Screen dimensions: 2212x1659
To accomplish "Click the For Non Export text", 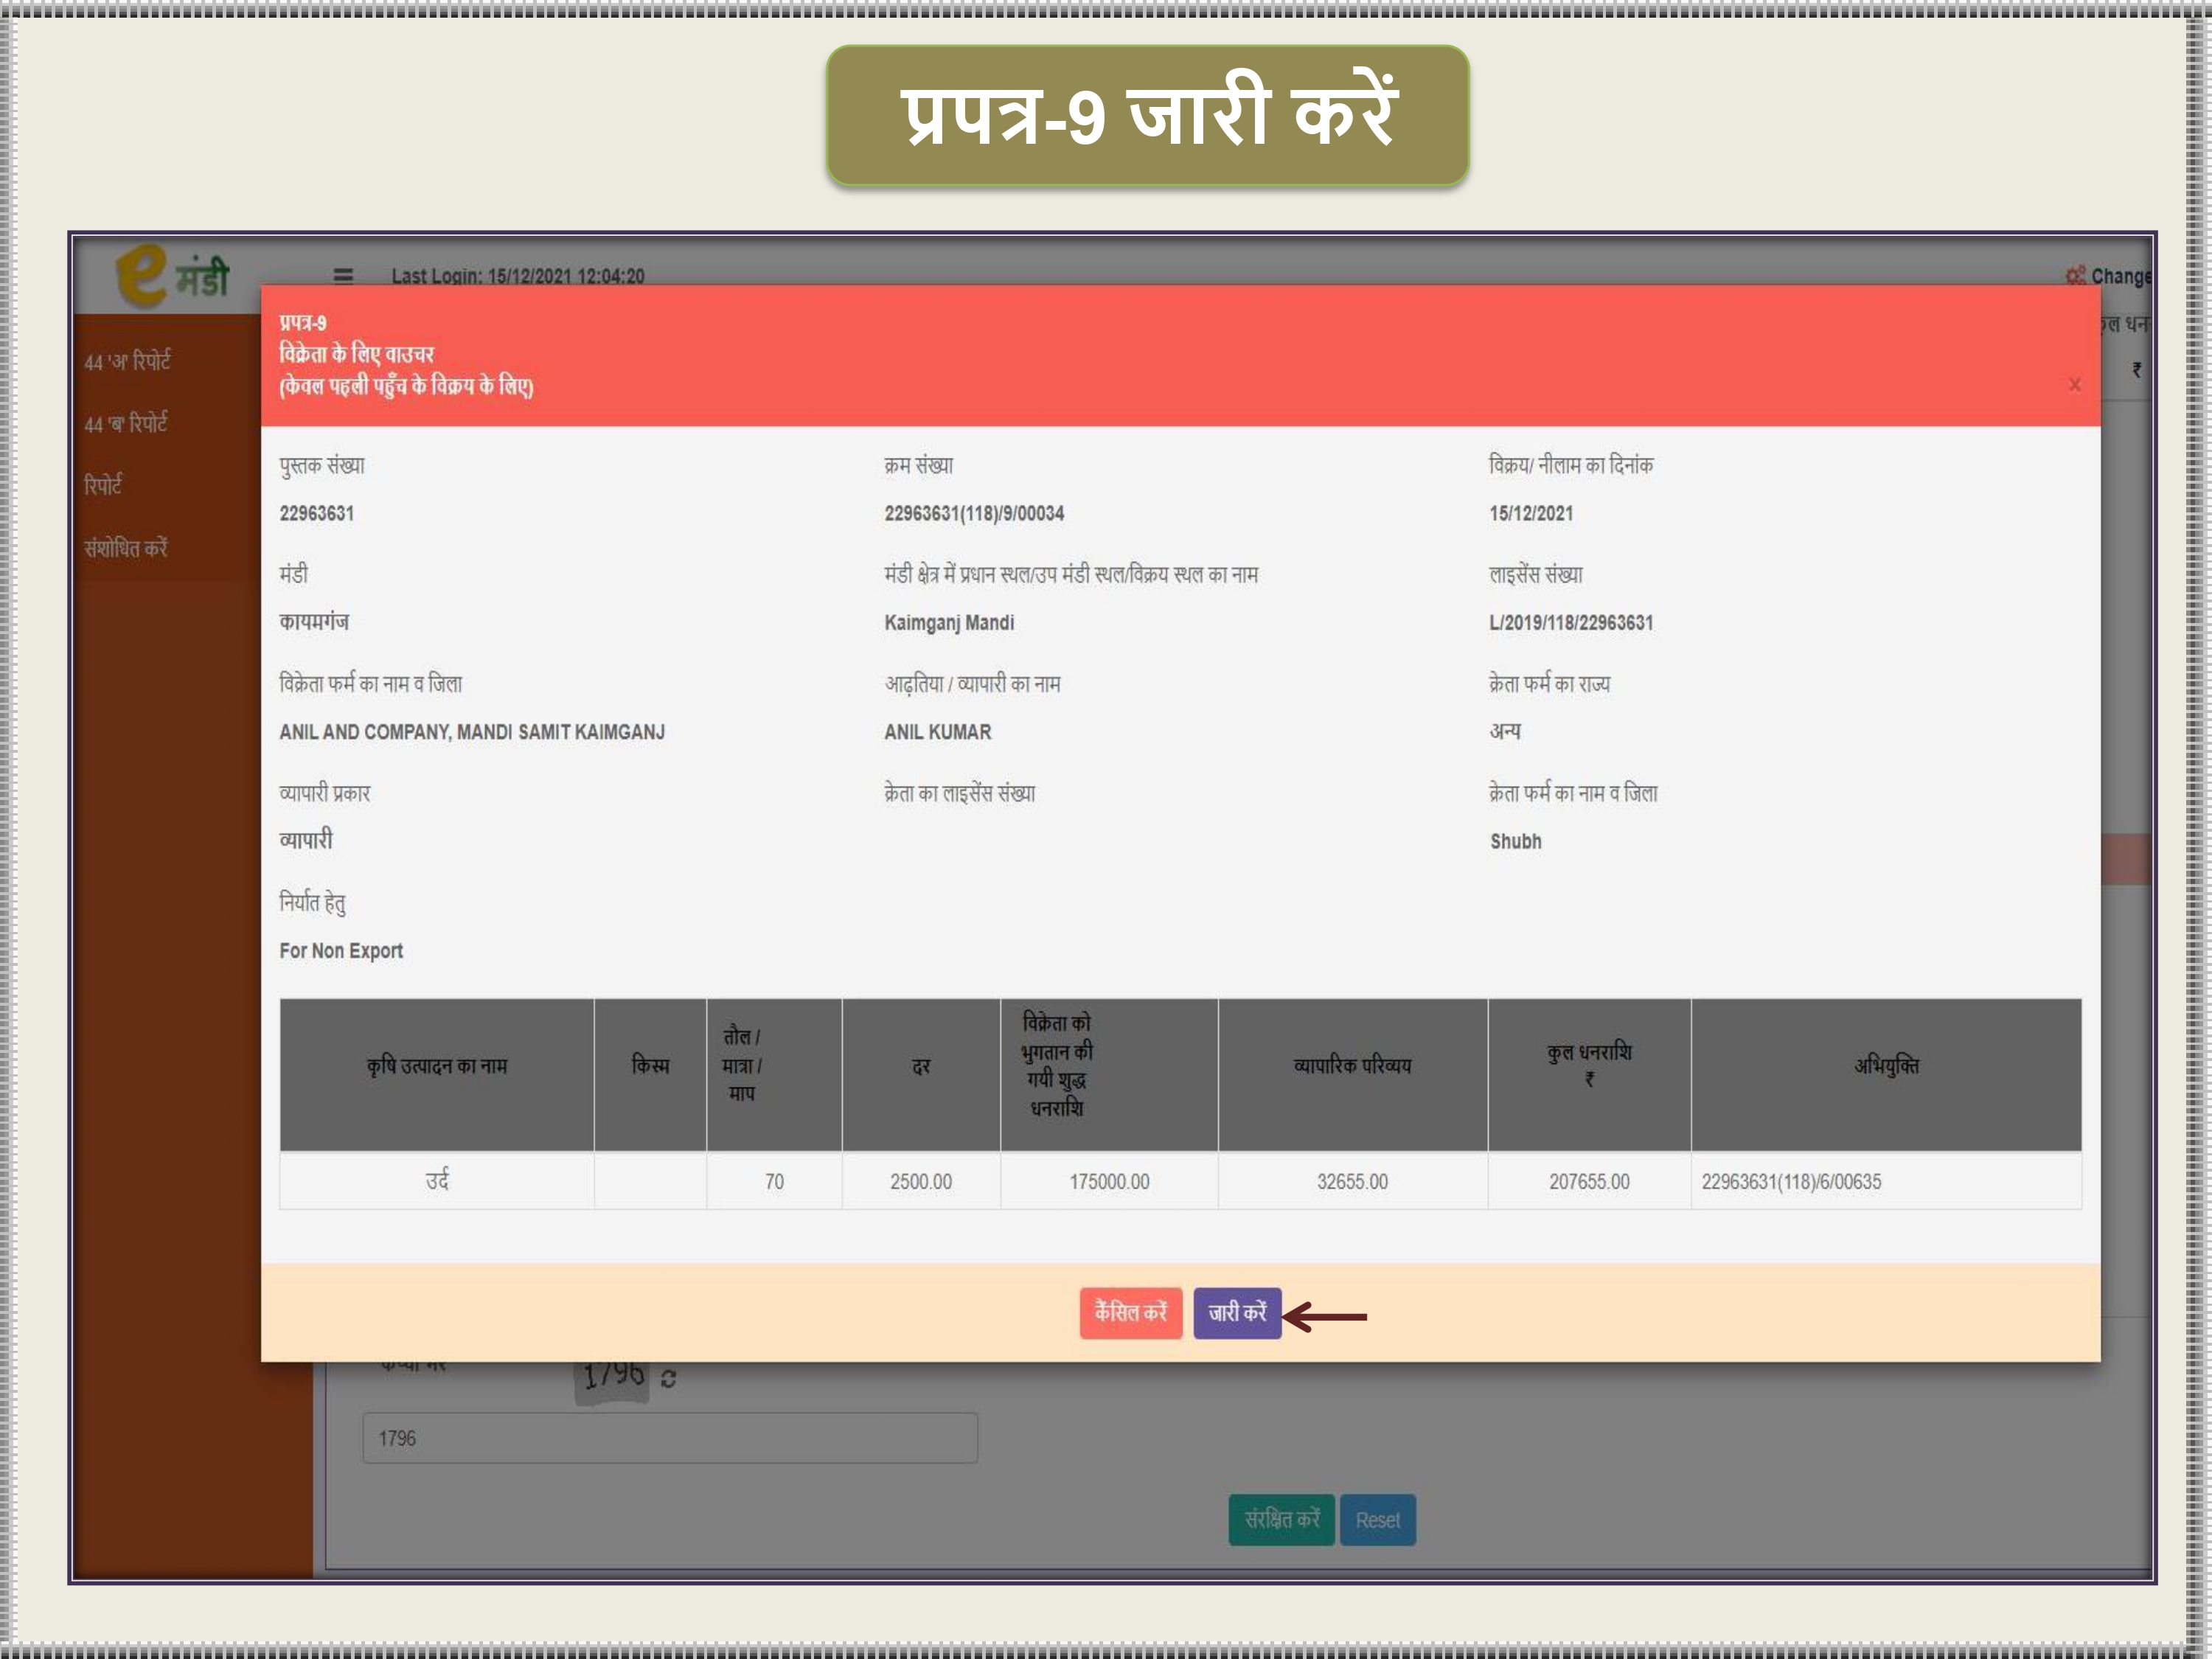I will coord(341,951).
